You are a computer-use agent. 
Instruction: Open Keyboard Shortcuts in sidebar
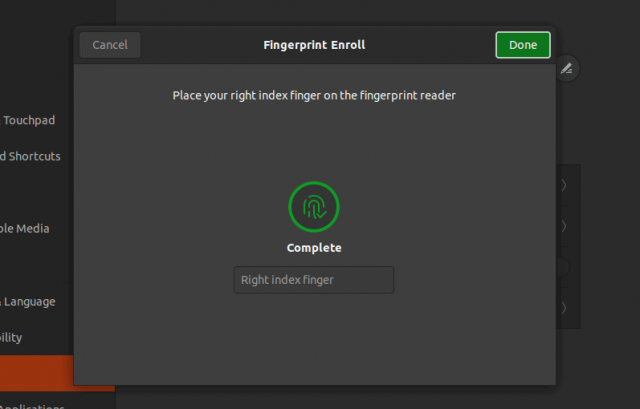point(30,156)
